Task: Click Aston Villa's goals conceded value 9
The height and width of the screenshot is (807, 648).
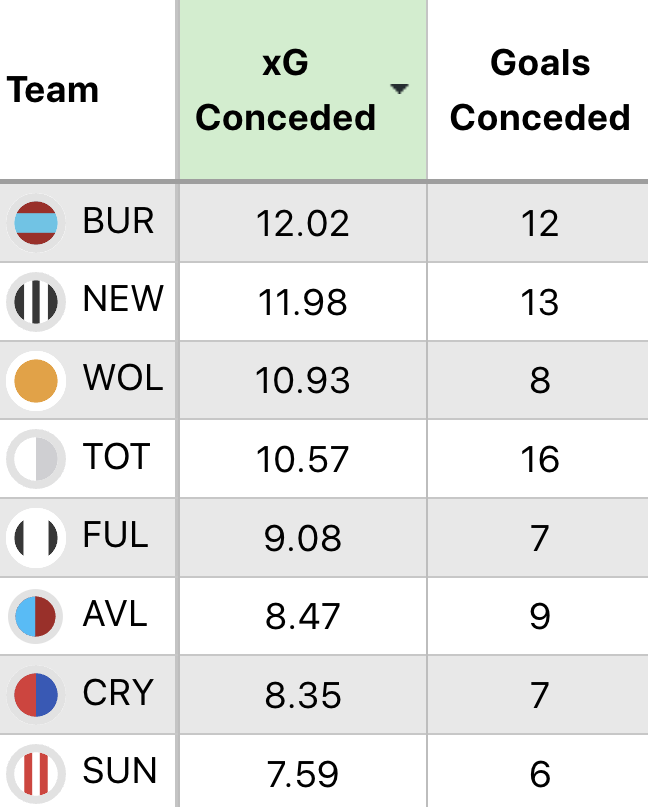Action: 540,616
